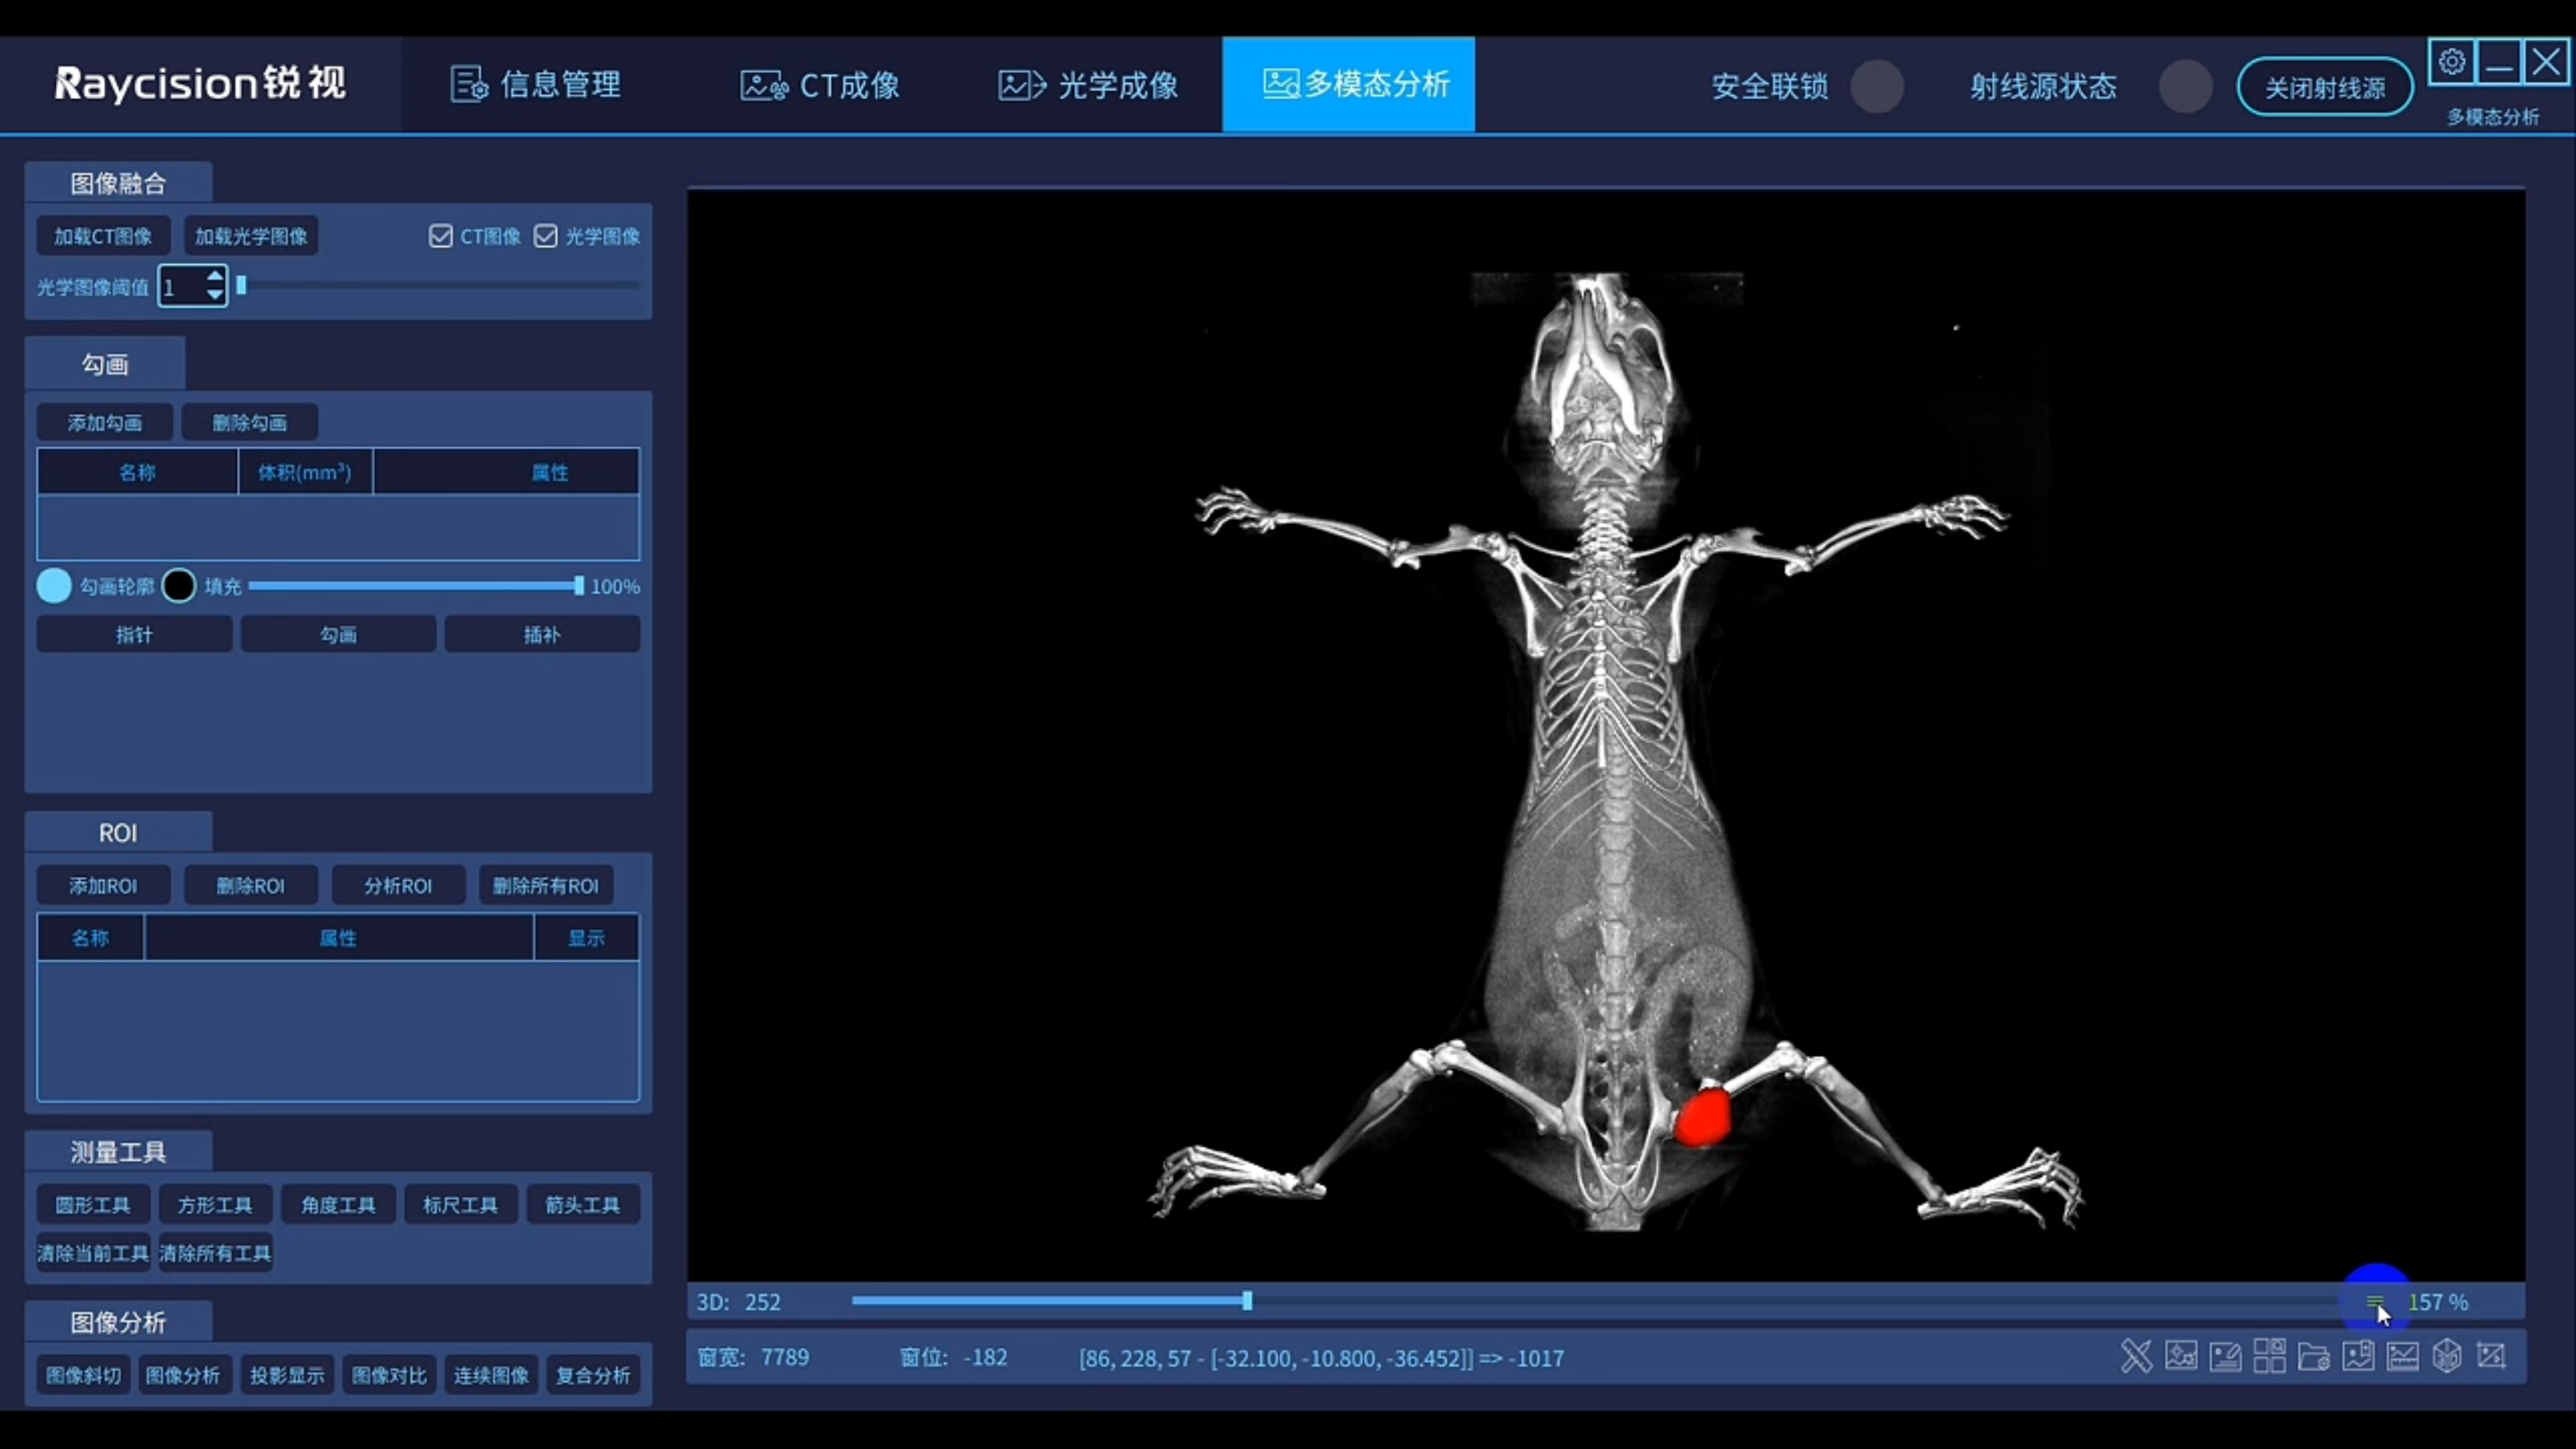Click the 删除ROI button
Screen dimensions: 2576x1449
[251, 885]
